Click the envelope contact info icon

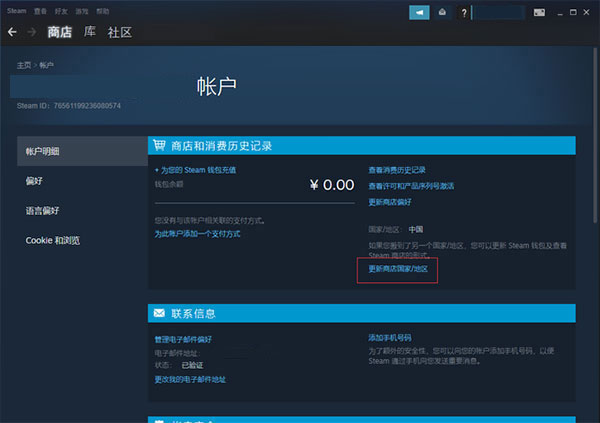pos(159,313)
